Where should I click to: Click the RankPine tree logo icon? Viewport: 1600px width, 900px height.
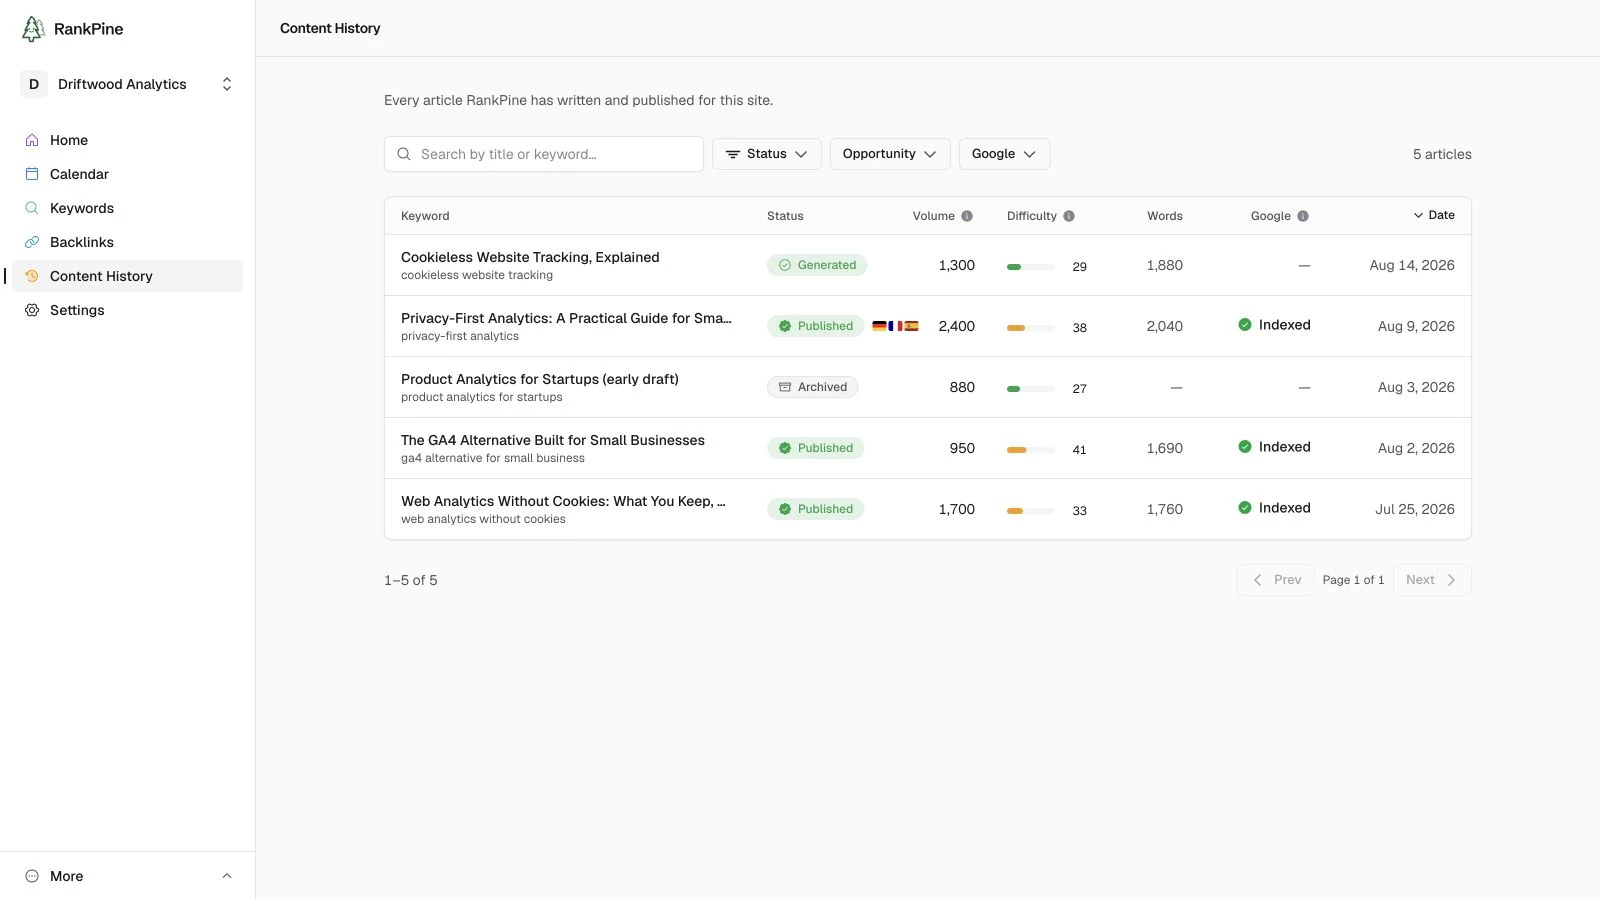tap(33, 29)
